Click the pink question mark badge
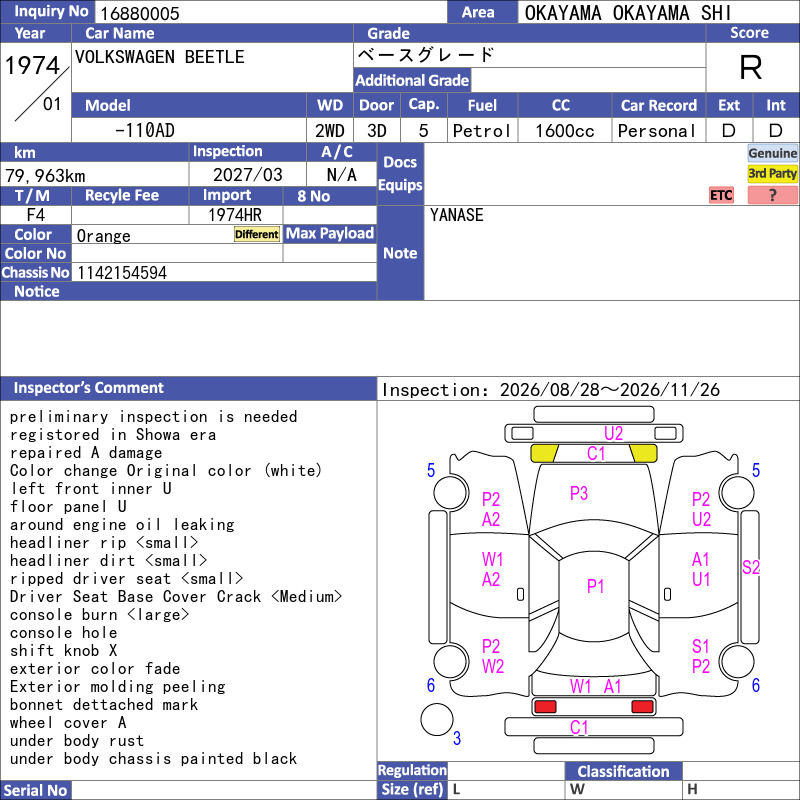The image size is (800, 800). [x=772, y=195]
